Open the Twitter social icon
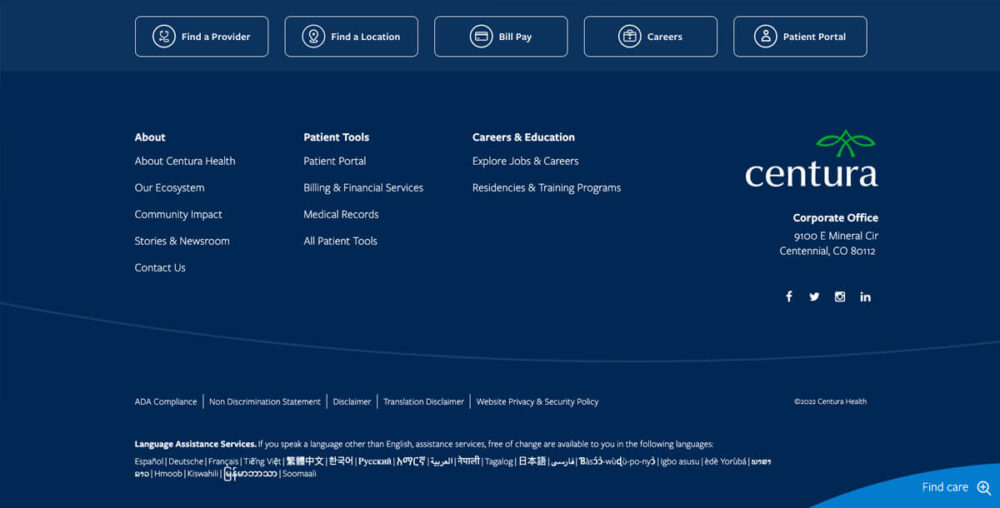The width and height of the screenshot is (1000, 508). pyautogui.click(x=814, y=297)
